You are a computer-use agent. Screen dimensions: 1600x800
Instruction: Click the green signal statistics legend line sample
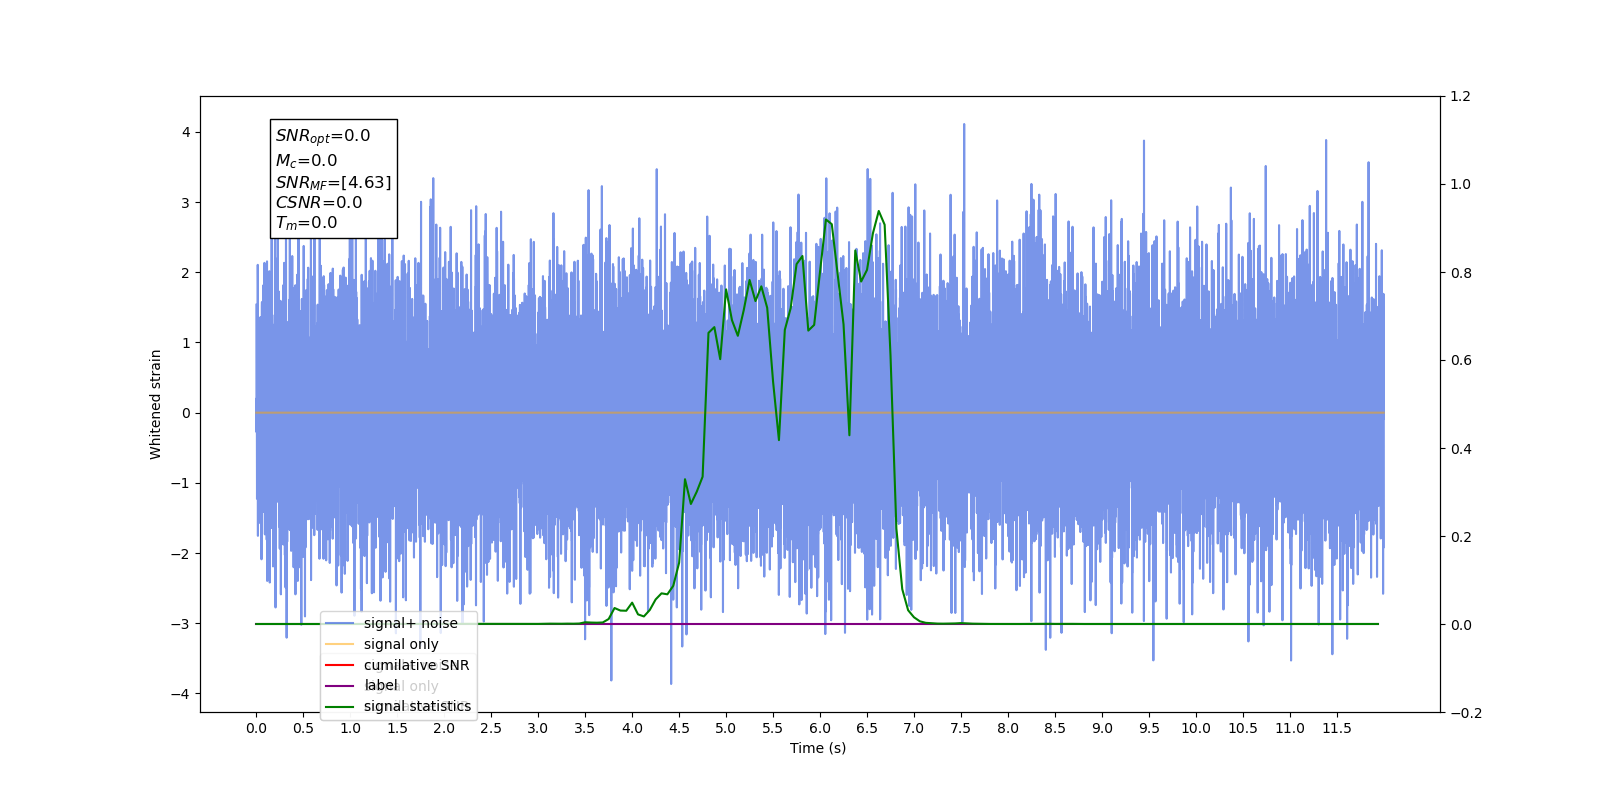[x=340, y=706]
